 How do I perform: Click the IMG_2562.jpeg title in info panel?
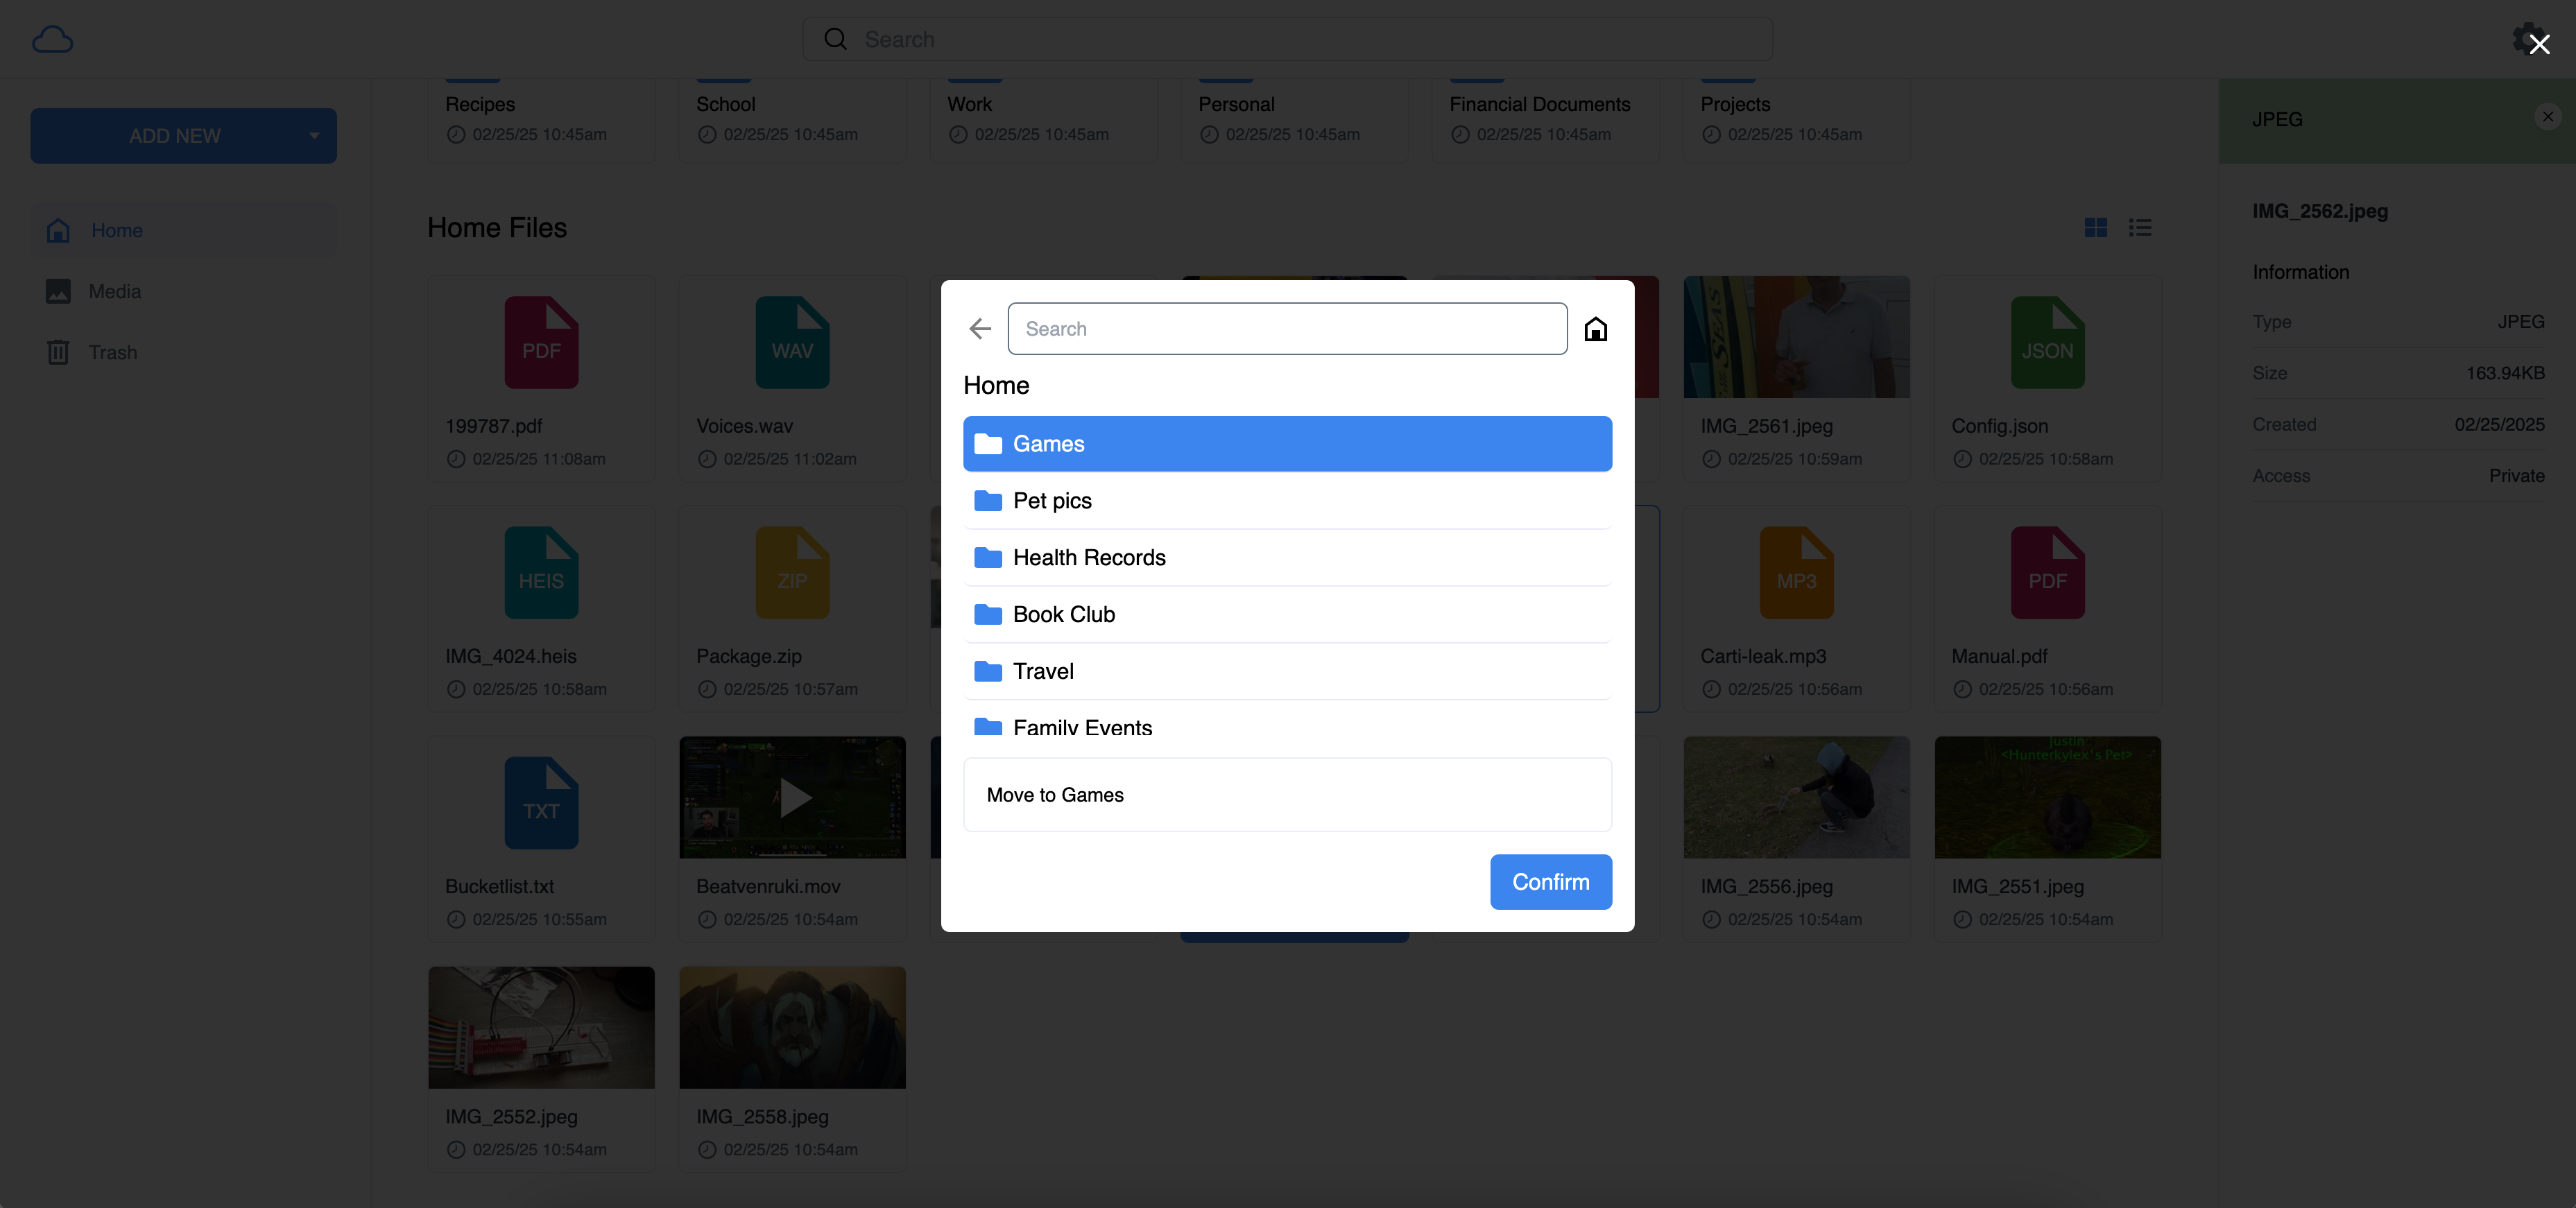click(2319, 212)
